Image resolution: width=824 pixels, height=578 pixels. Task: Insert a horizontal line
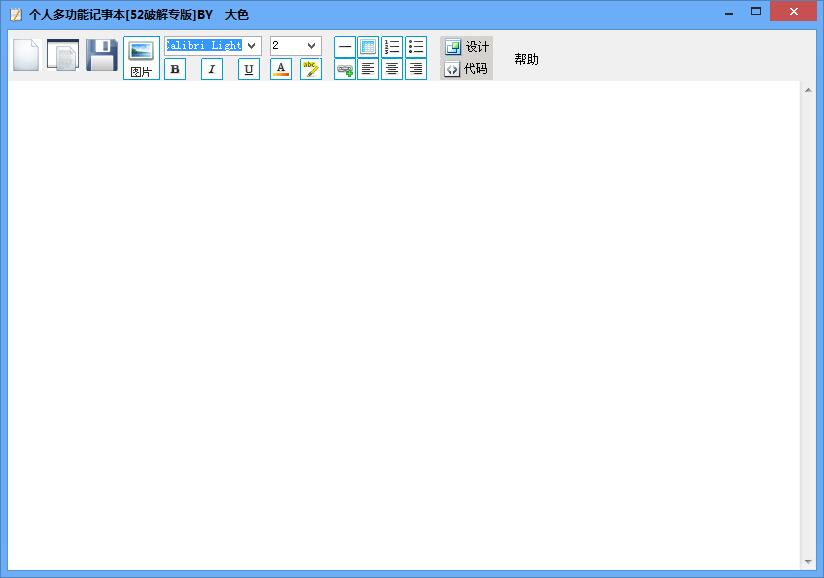[345, 47]
